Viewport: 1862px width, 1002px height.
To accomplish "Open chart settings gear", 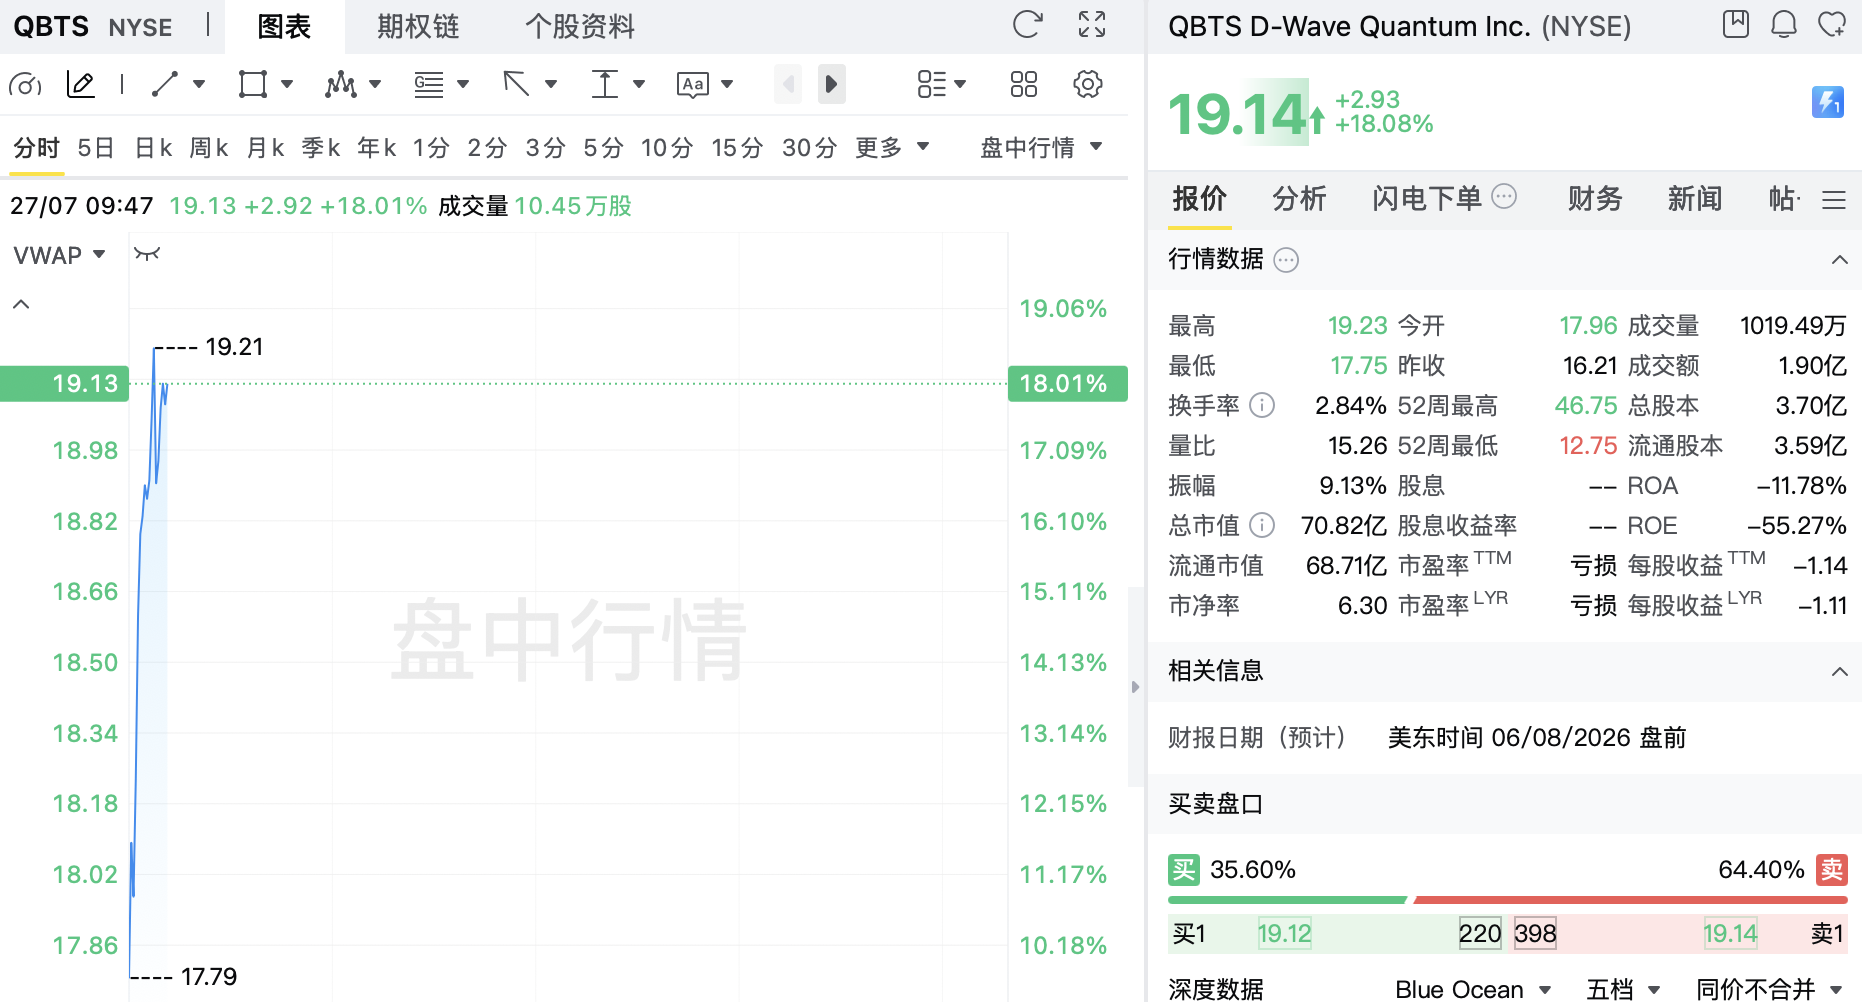I will coord(1088,85).
